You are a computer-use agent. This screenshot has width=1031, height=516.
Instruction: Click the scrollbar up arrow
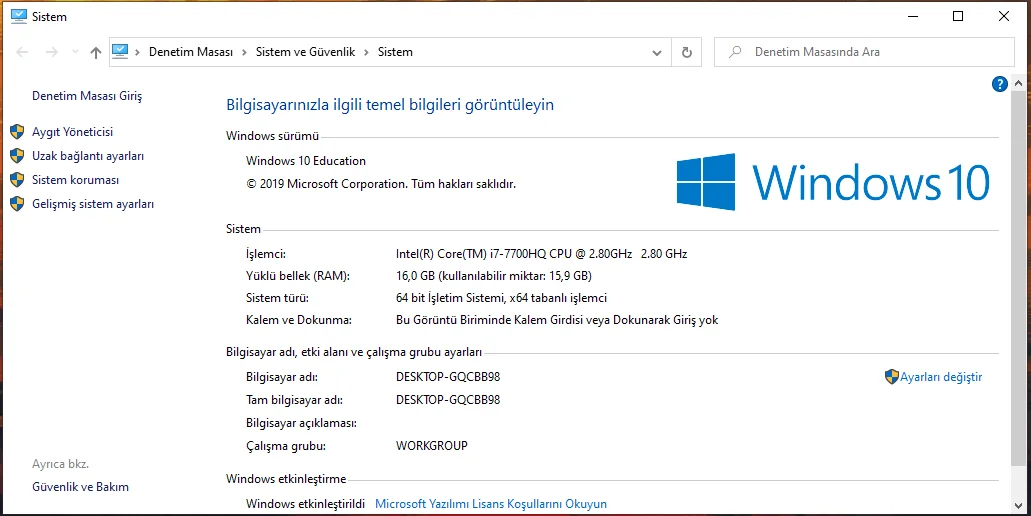1018,84
